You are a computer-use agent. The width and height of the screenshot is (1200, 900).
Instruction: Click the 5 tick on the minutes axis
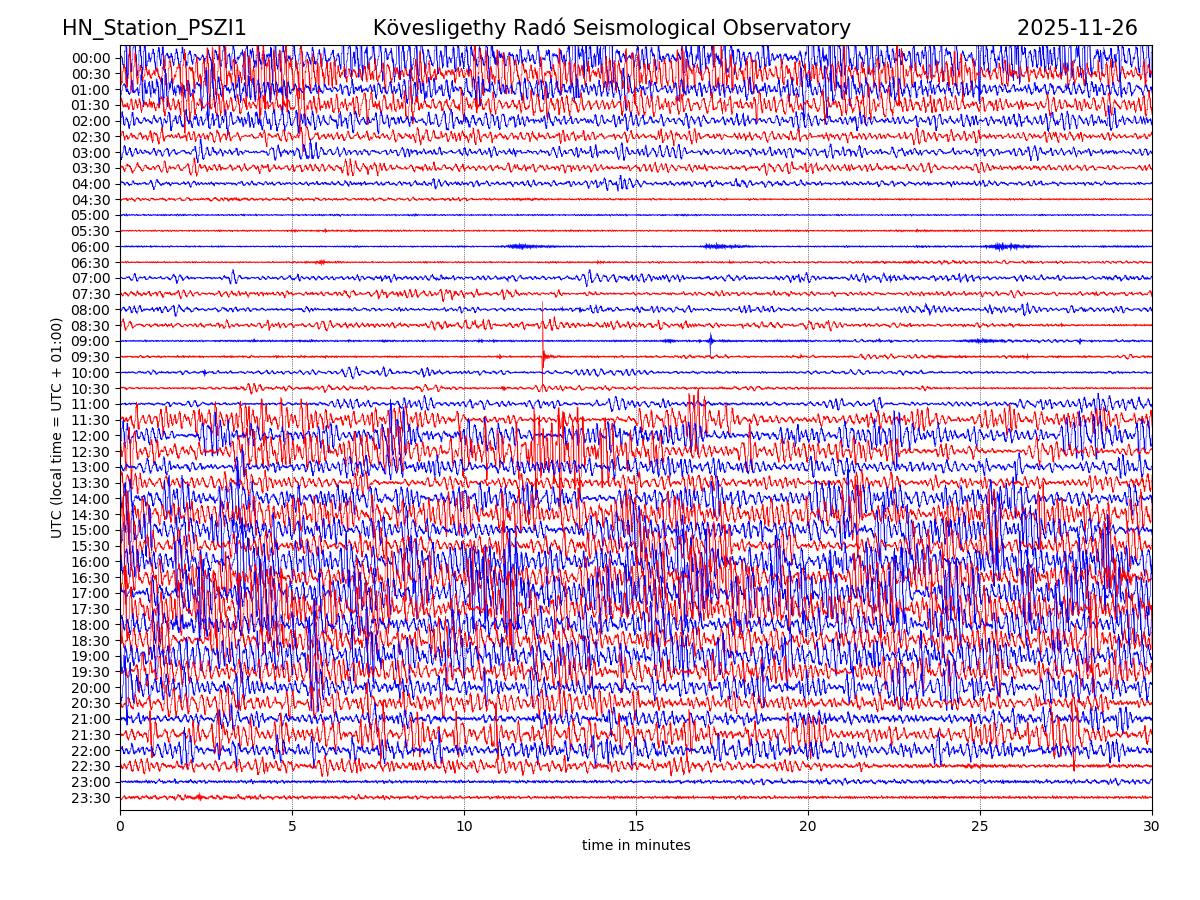(292, 827)
